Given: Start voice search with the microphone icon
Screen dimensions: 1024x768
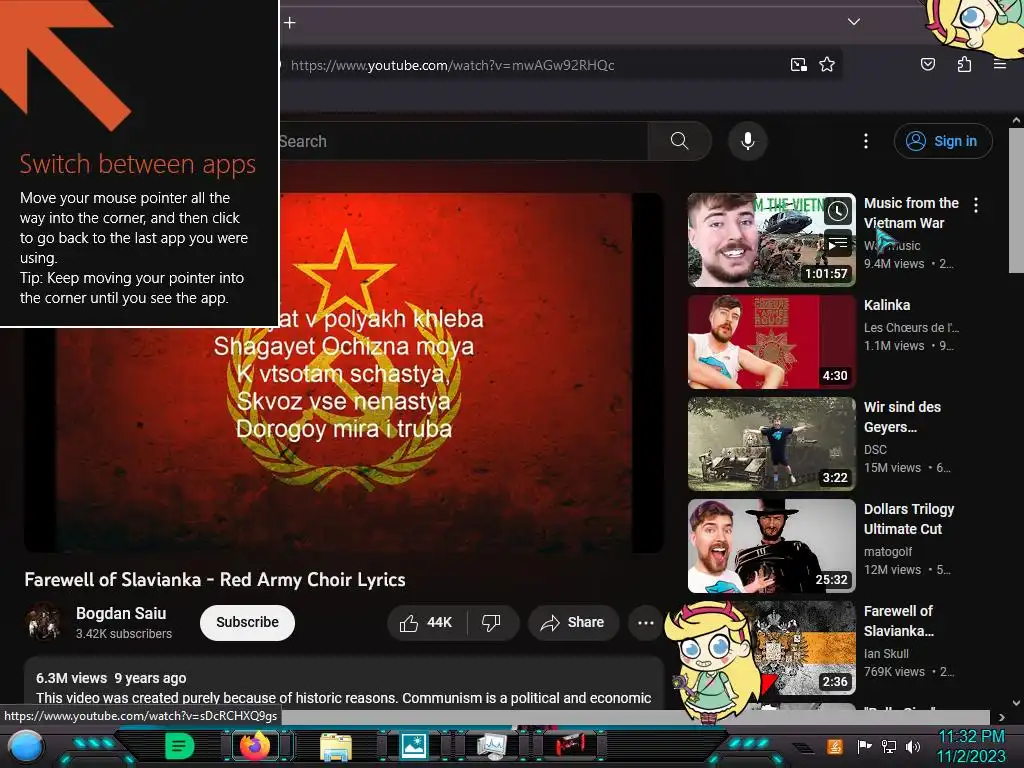Looking at the screenshot, I should [x=748, y=141].
